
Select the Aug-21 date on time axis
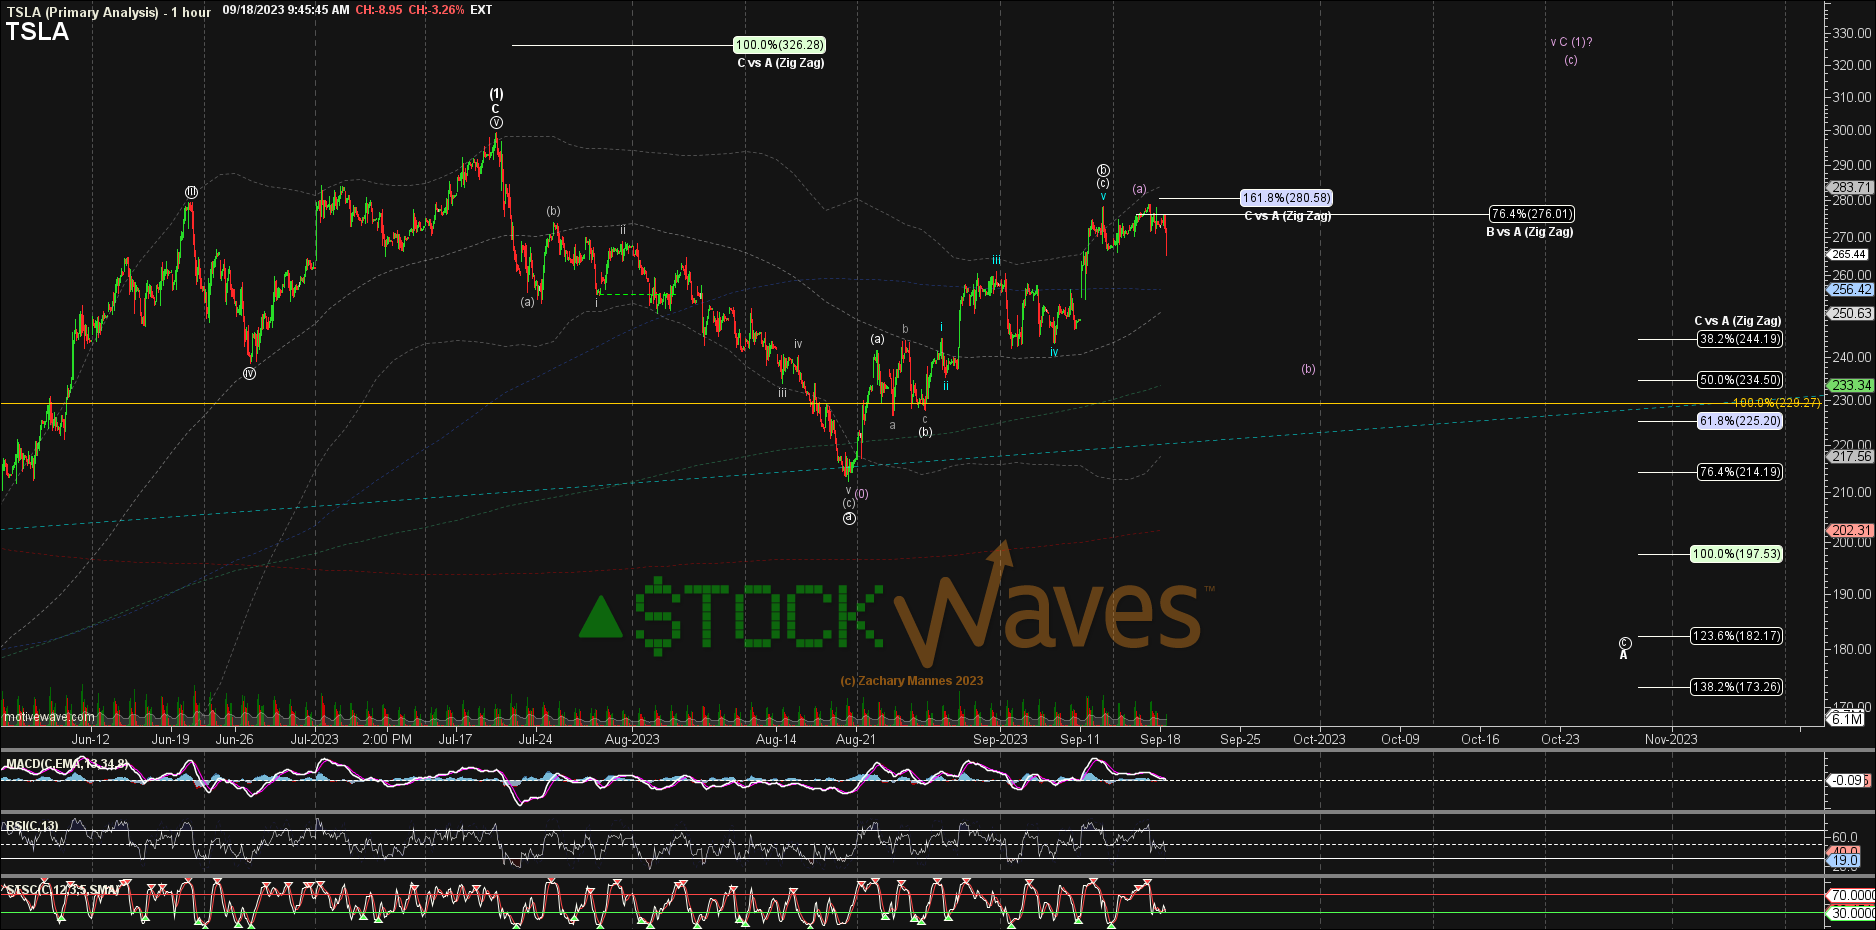tap(856, 740)
